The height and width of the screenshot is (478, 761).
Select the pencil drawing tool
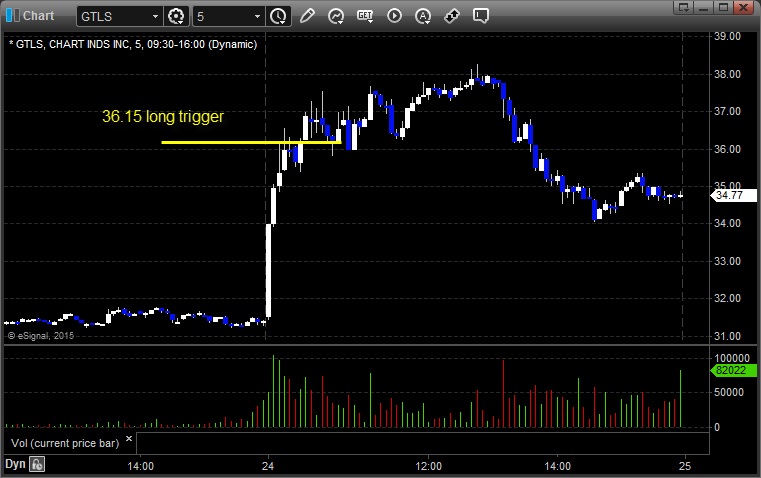(x=307, y=16)
